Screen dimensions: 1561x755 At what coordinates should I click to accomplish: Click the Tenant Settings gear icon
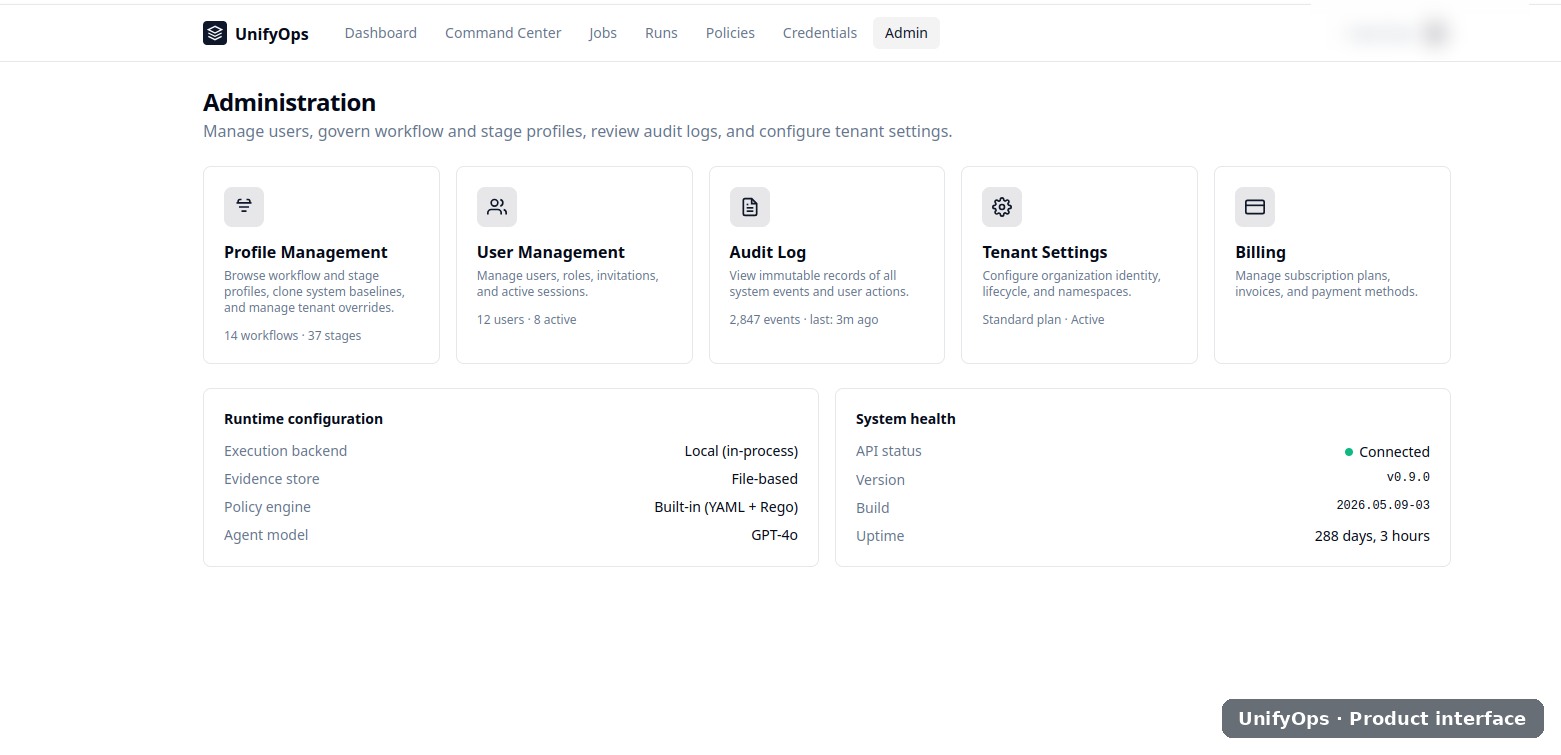pos(1002,207)
